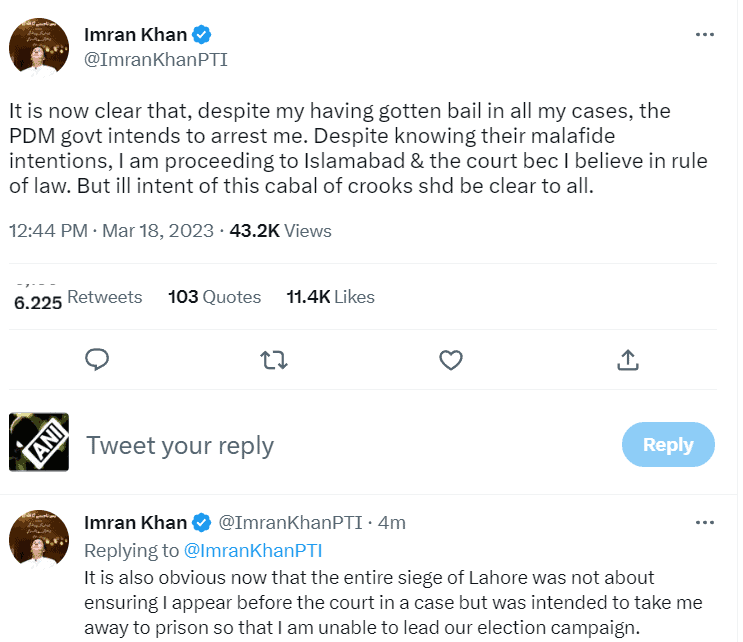View the 103 Quotes list

pyautogui.click(x=215, y=297)
